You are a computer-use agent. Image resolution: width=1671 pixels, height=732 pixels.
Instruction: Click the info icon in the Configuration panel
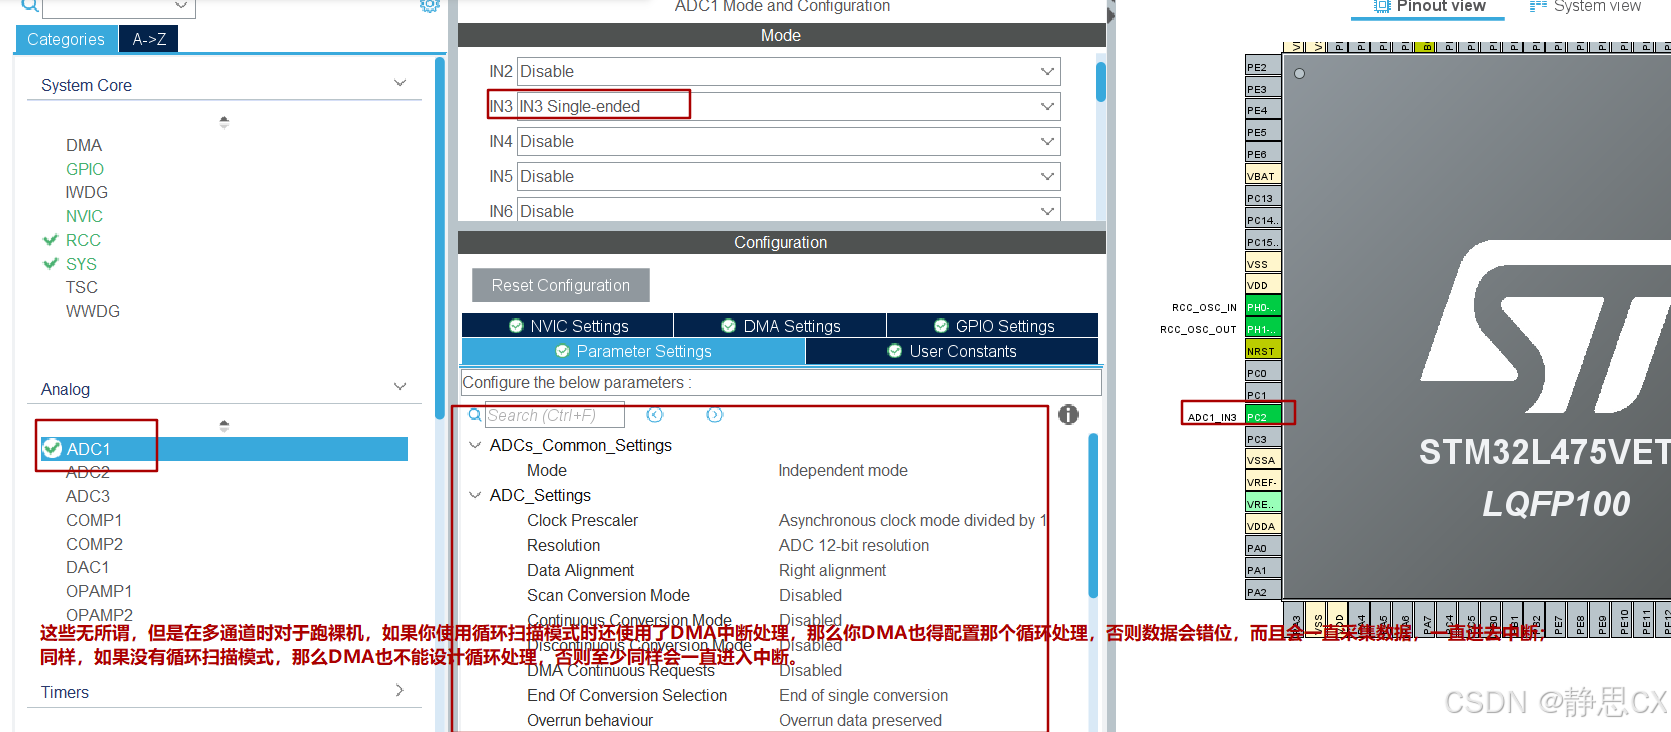[x=1069, y=415]
